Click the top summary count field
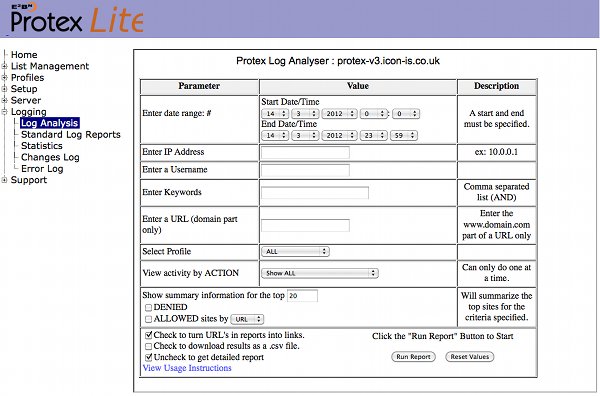Viewport: 600px width, 396px height. click(302, 296)
